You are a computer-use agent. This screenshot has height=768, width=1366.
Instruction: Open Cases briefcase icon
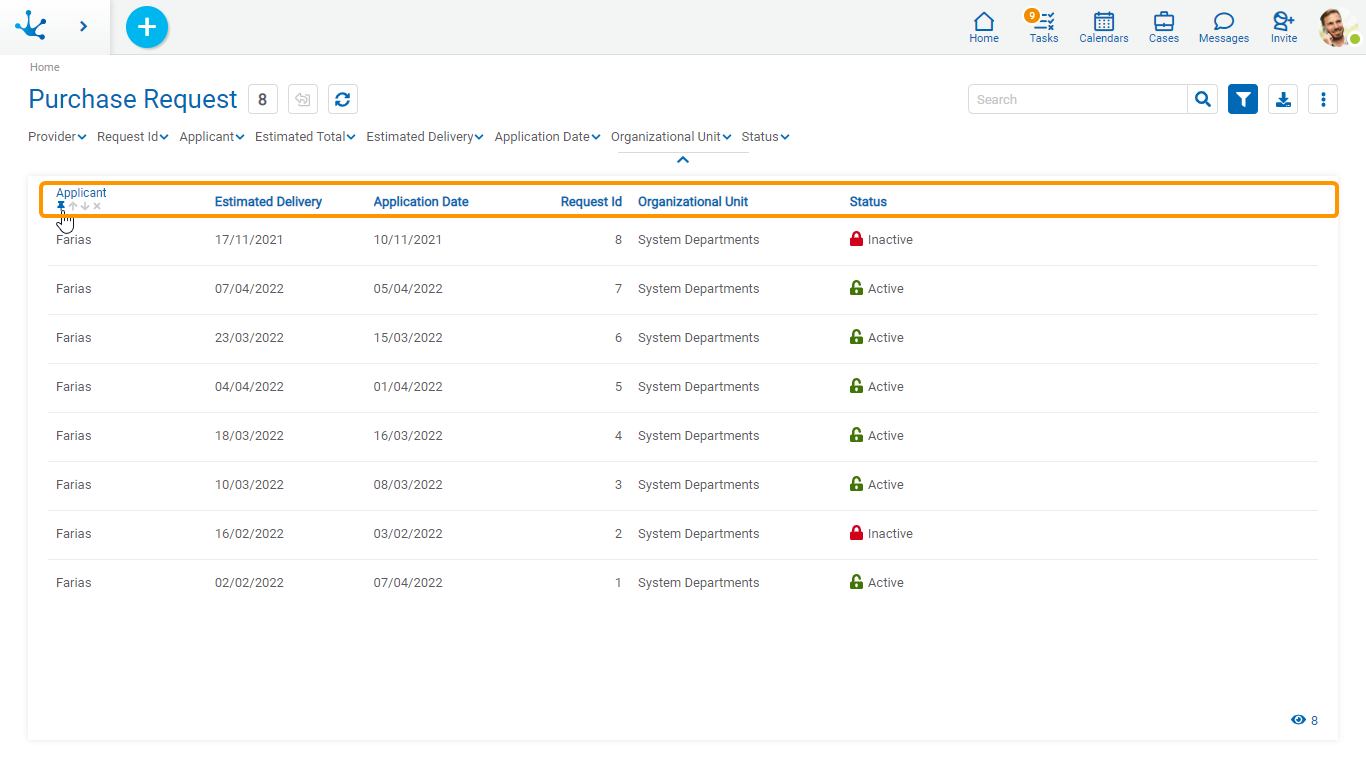click(1164, 27)
